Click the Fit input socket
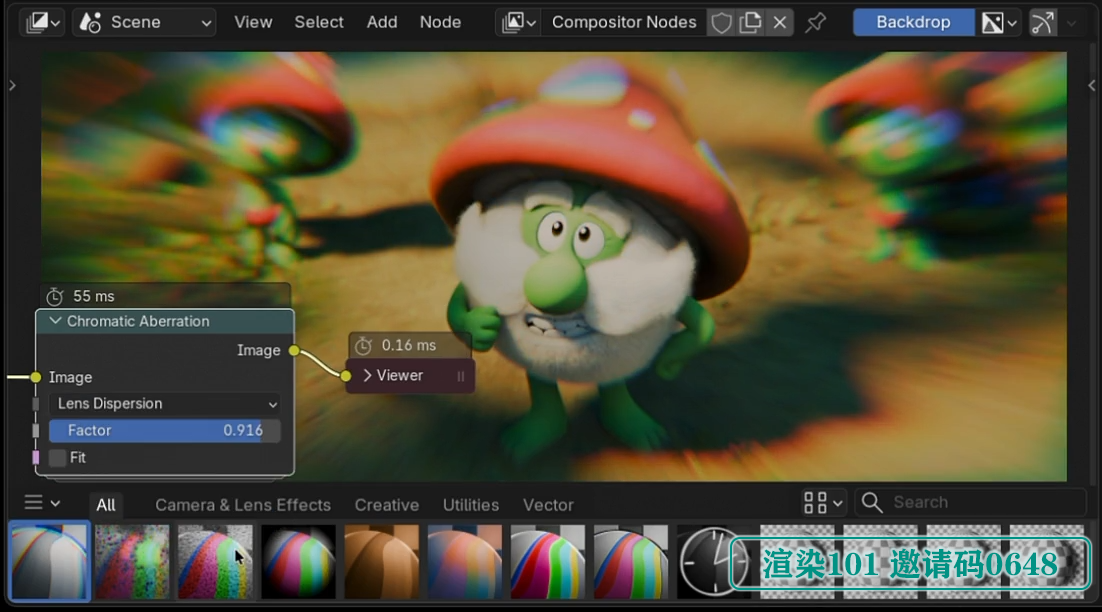 (x=36, y=457)
